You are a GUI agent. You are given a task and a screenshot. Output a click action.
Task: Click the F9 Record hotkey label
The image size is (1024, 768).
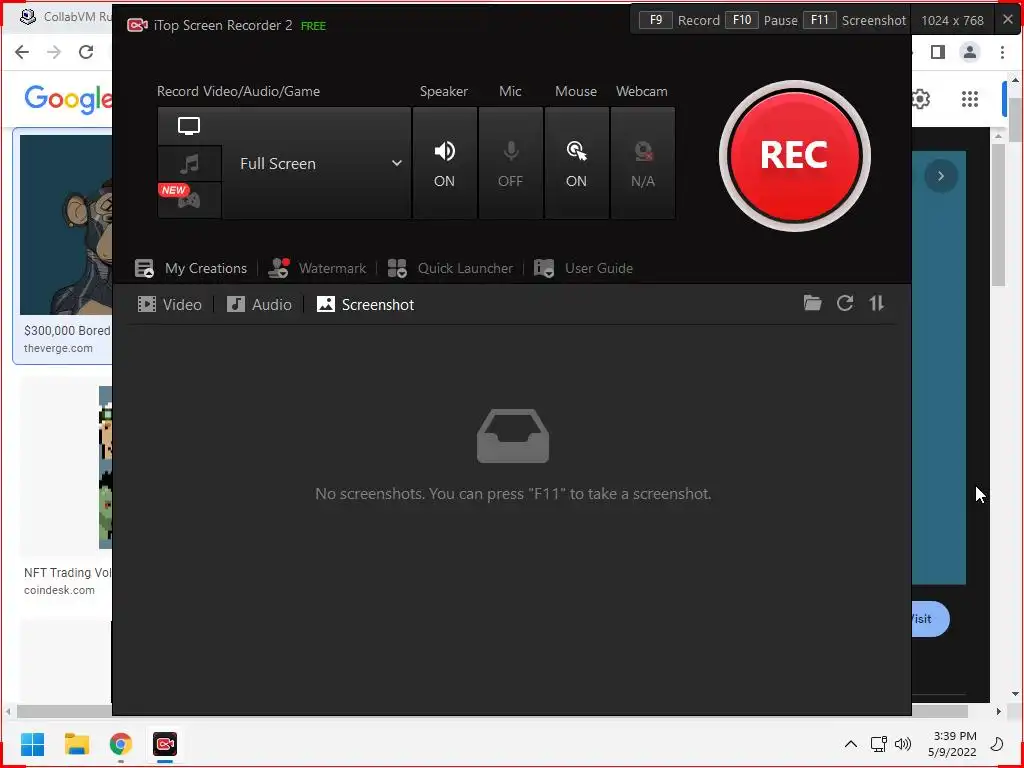click(679, 20)
